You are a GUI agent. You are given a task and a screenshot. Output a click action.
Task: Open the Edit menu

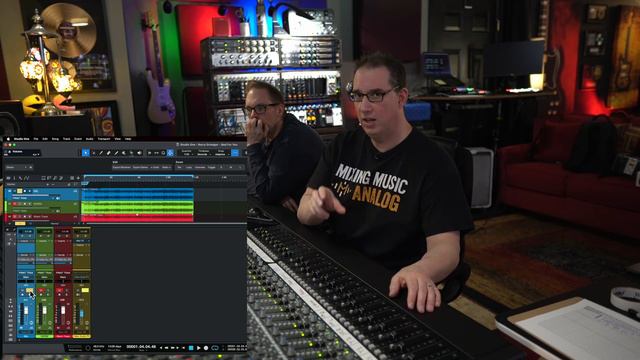click(45, 139)
